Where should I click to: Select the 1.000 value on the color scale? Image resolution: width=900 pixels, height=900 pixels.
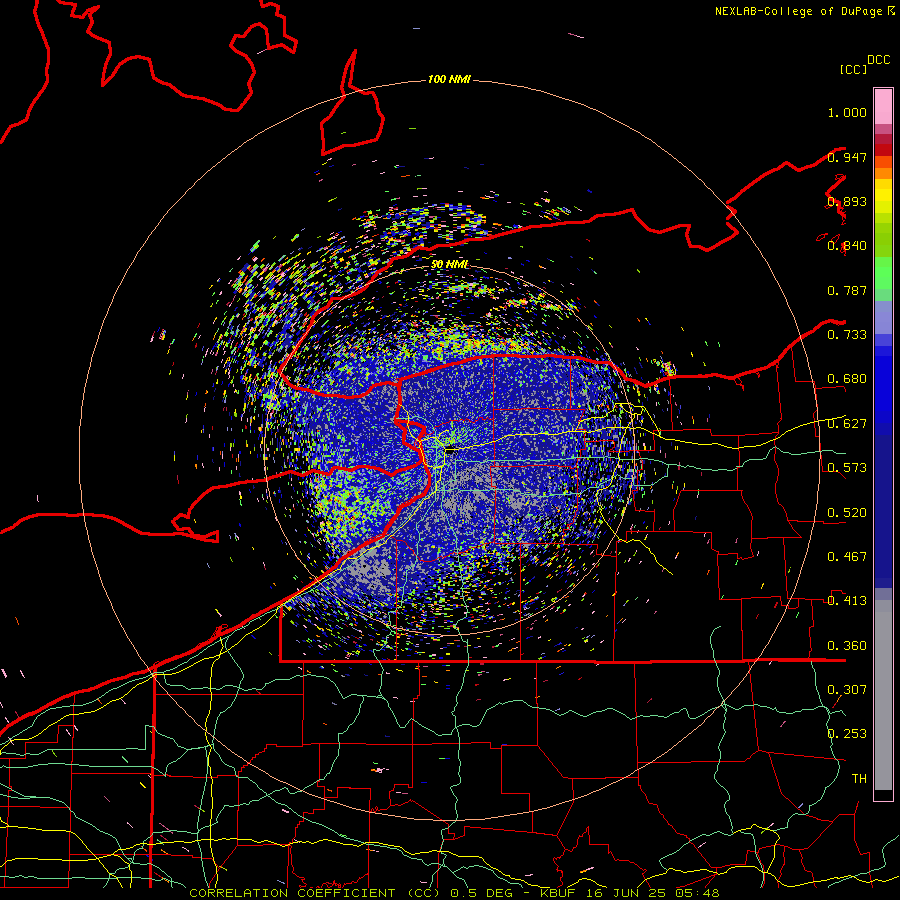coord(847,112)
